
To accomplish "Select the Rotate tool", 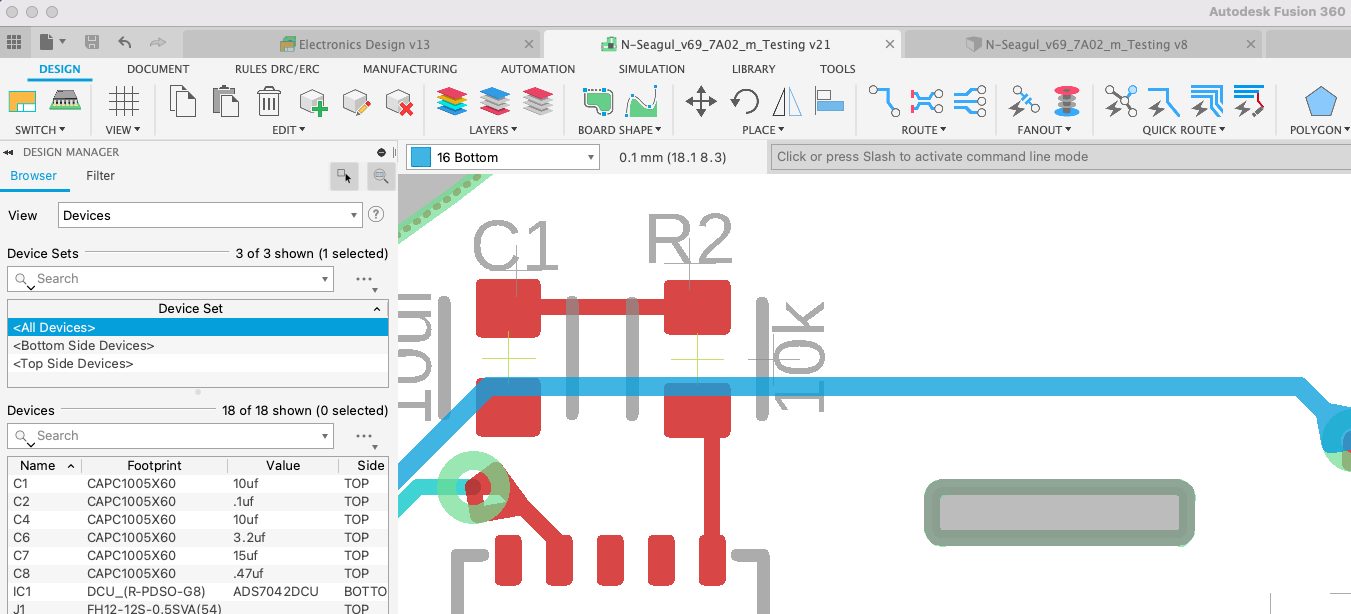I will [744, 102].
